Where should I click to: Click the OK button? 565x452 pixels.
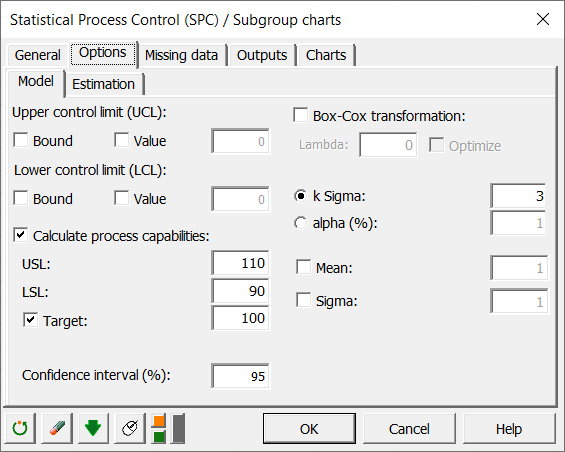(309, 429)
